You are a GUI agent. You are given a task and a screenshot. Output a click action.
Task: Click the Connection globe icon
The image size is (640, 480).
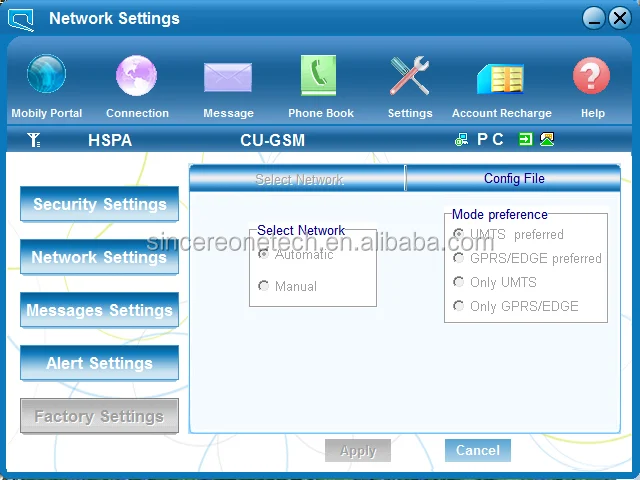pyautogui.click(x=136, y=76)
